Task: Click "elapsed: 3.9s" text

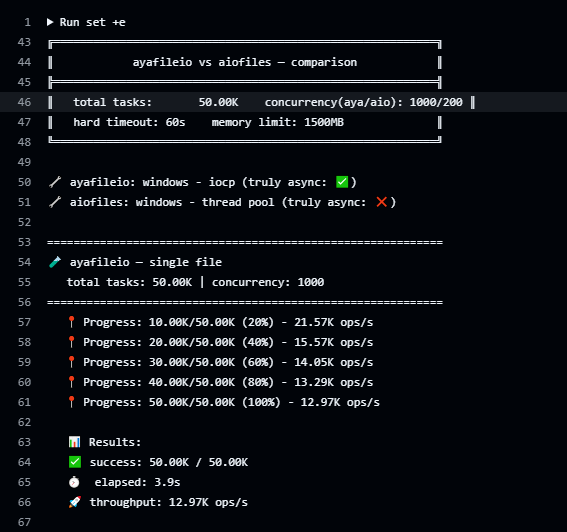Action: (x=137, y=482)
